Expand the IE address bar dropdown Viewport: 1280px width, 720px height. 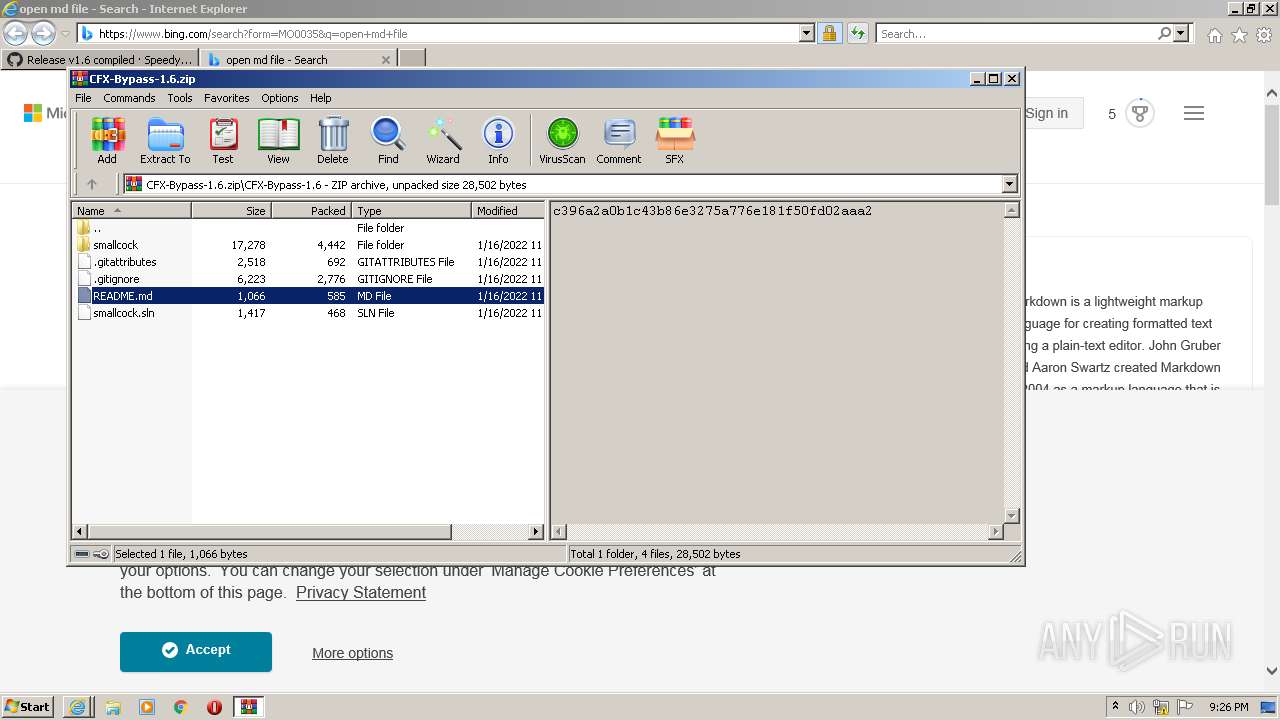[x=807, y=33]
